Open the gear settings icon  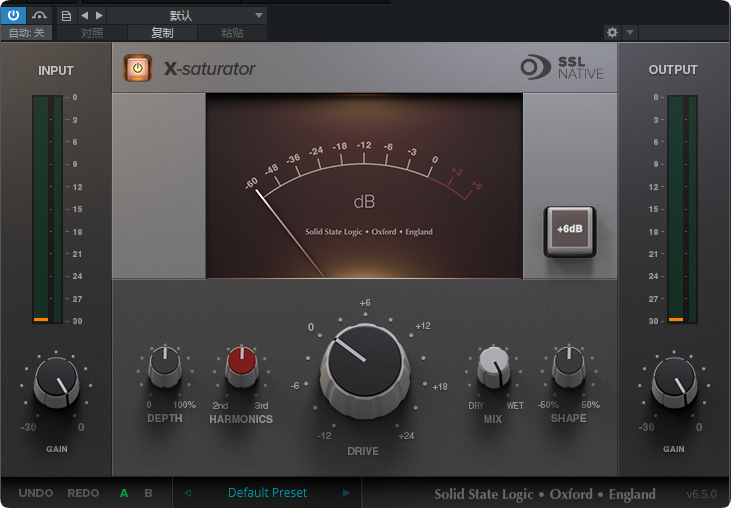(612, 32)
